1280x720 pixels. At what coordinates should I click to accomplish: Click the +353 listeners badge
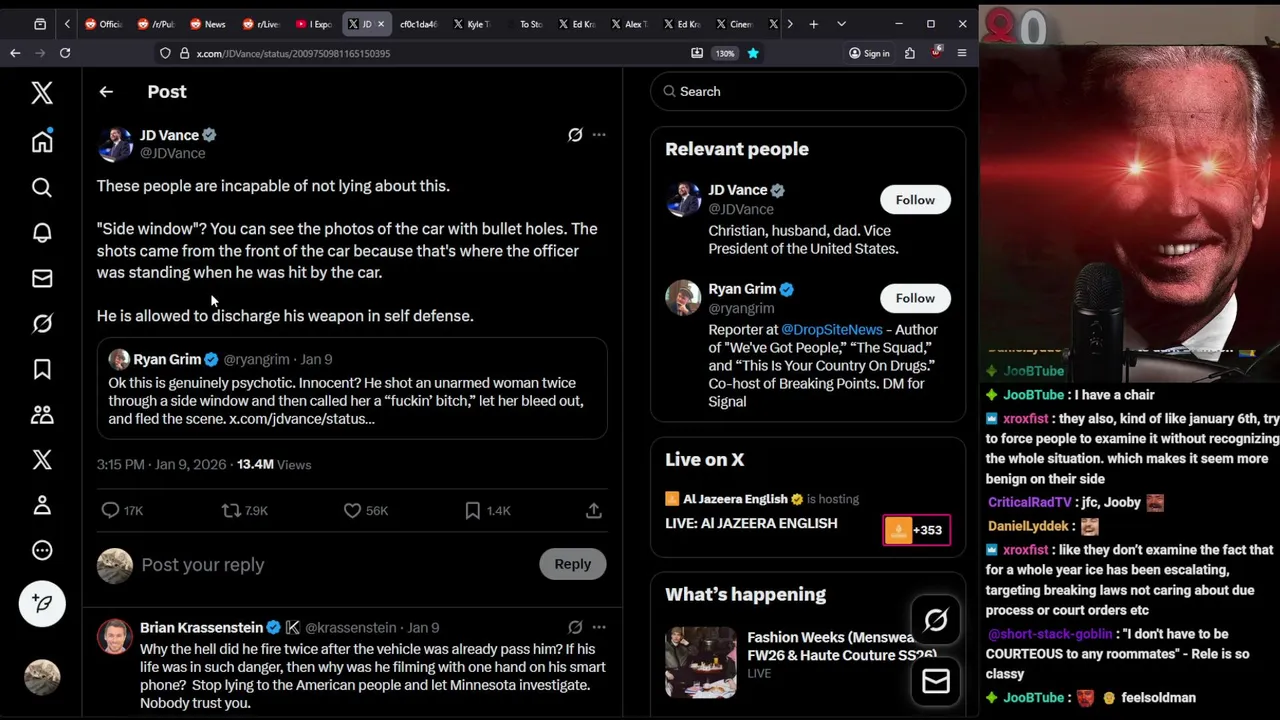click(x=917, y=530)
